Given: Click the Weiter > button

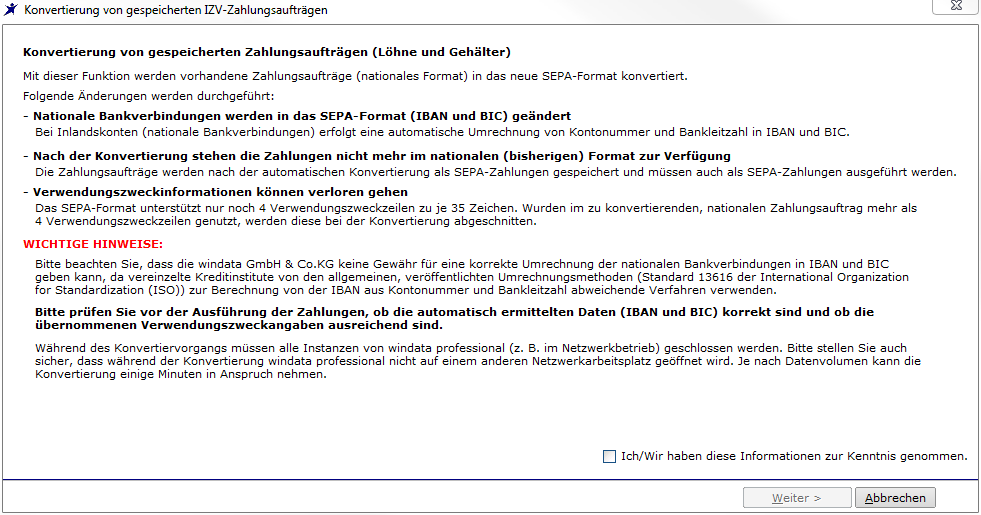Looking at the screenshot, I should (x=797, y=498).
